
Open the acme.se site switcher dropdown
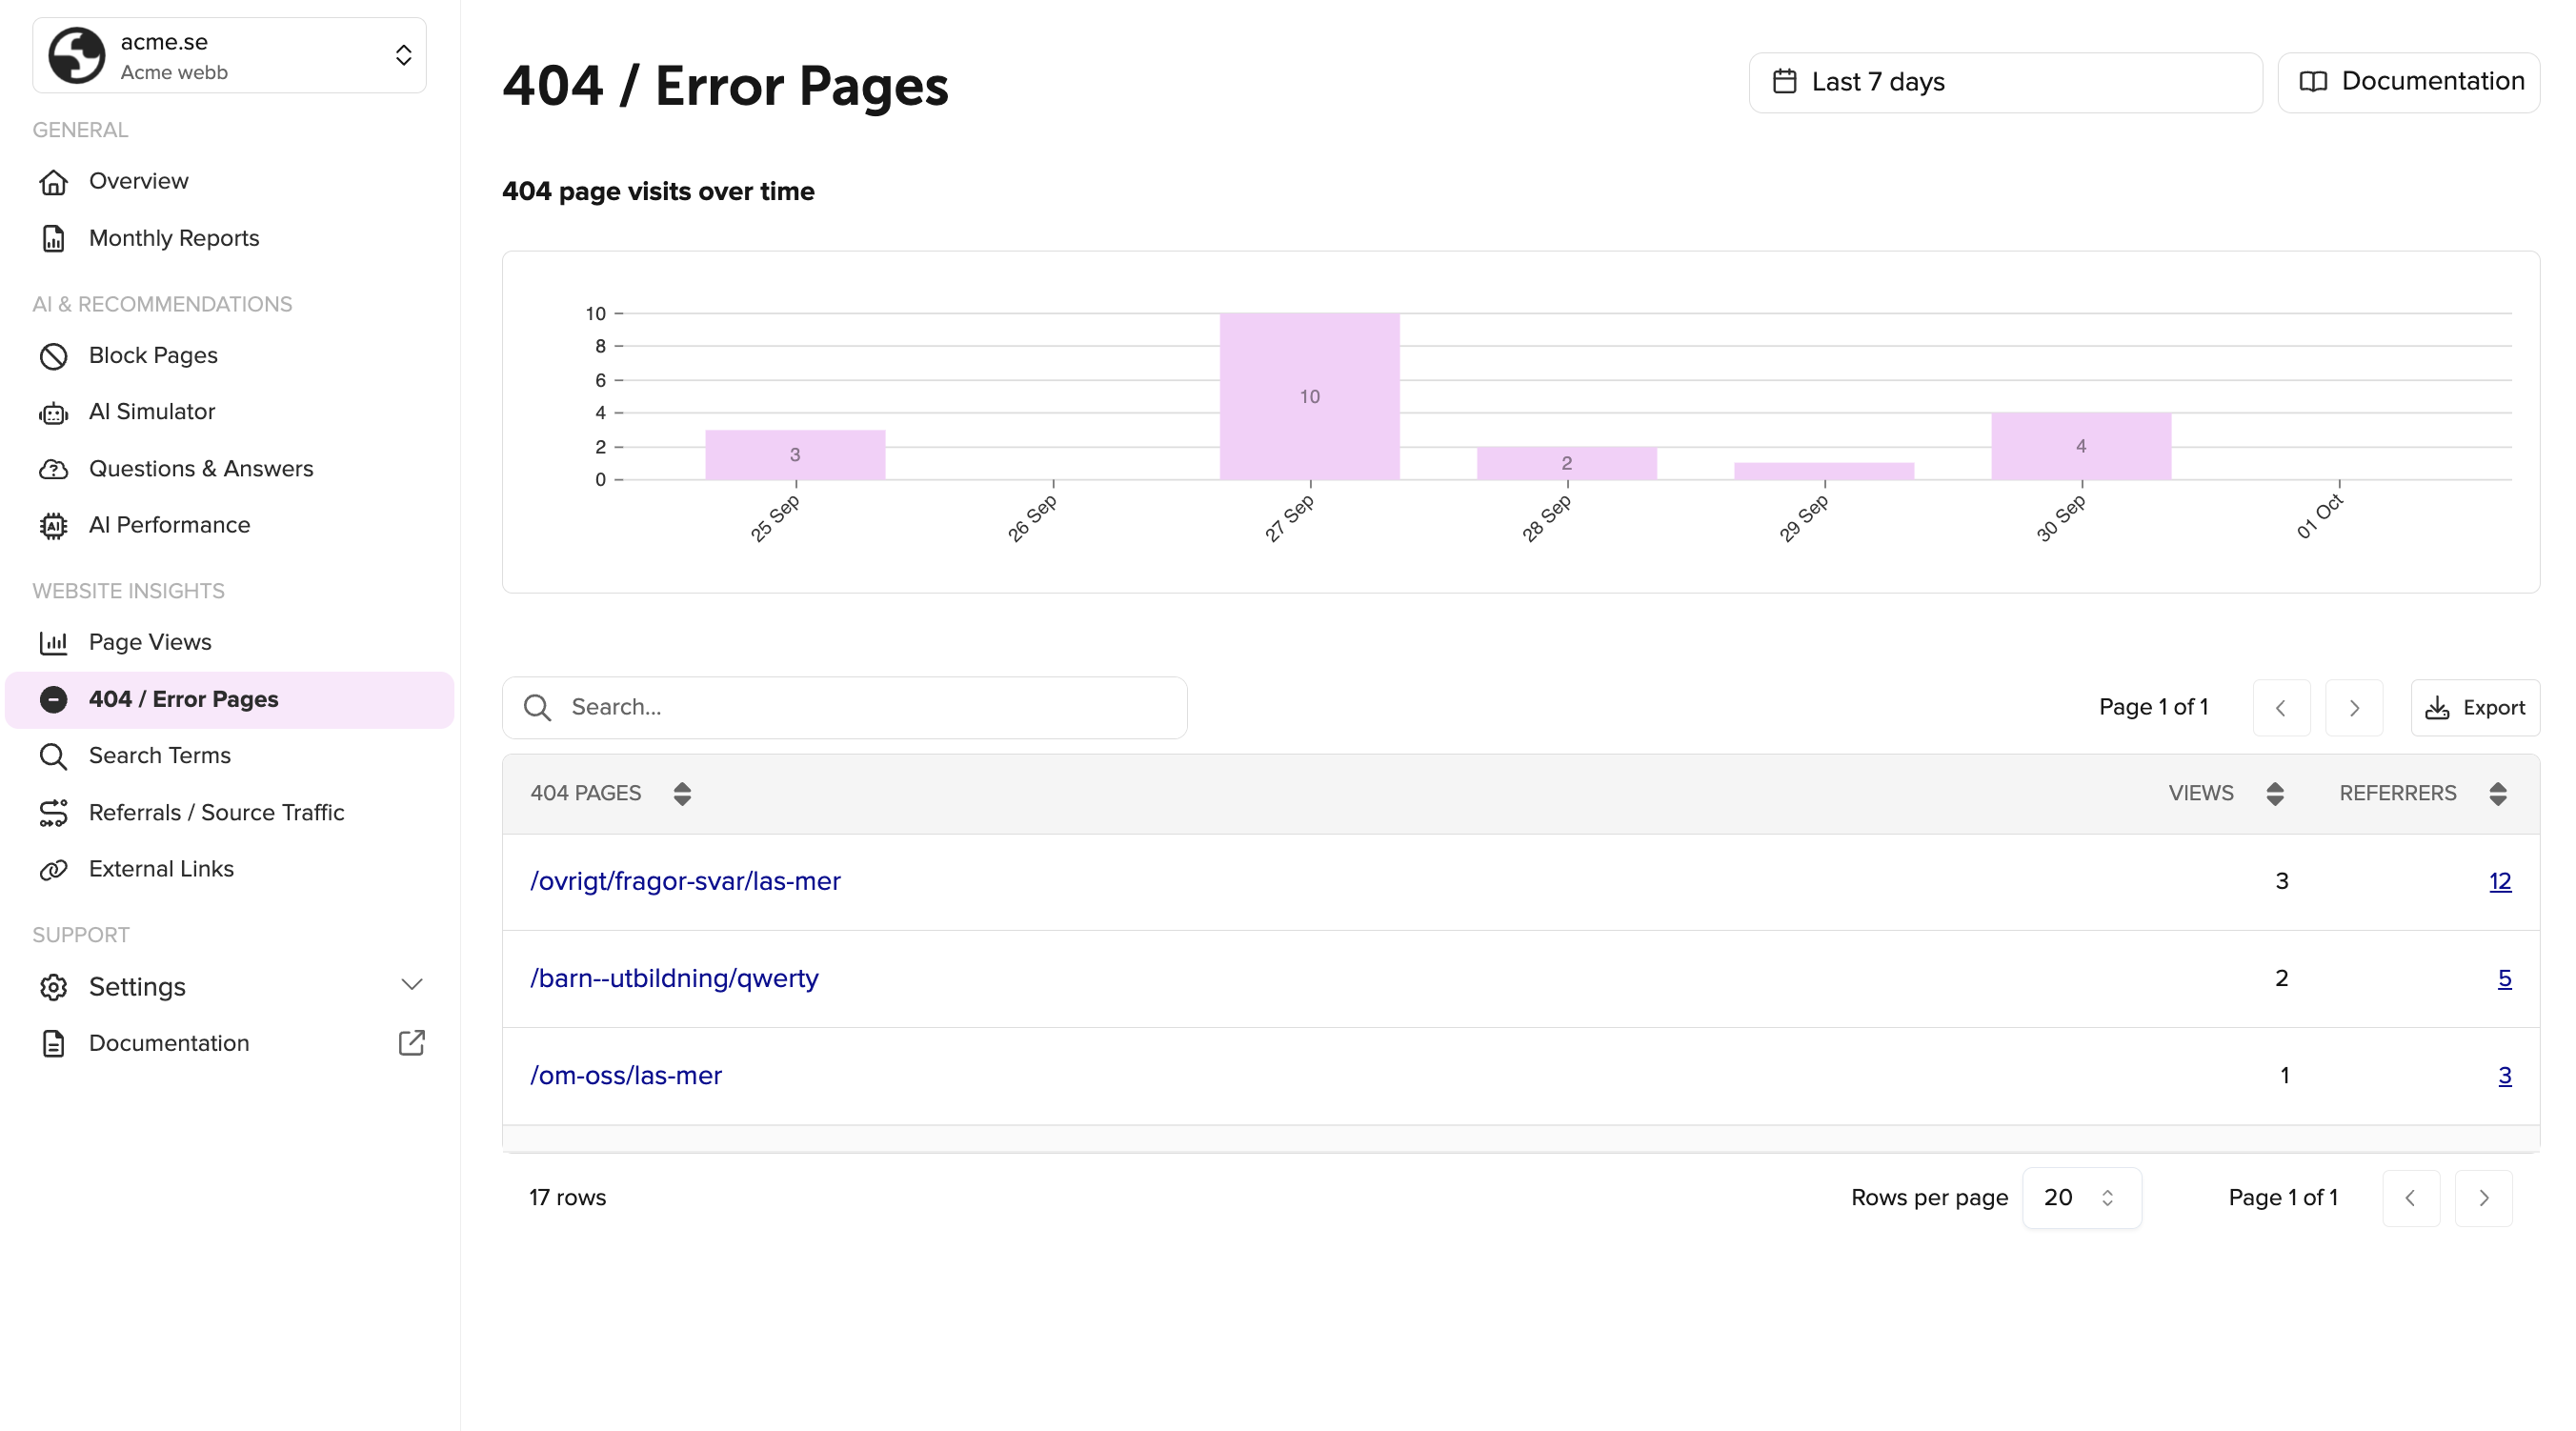coord(229,56)
